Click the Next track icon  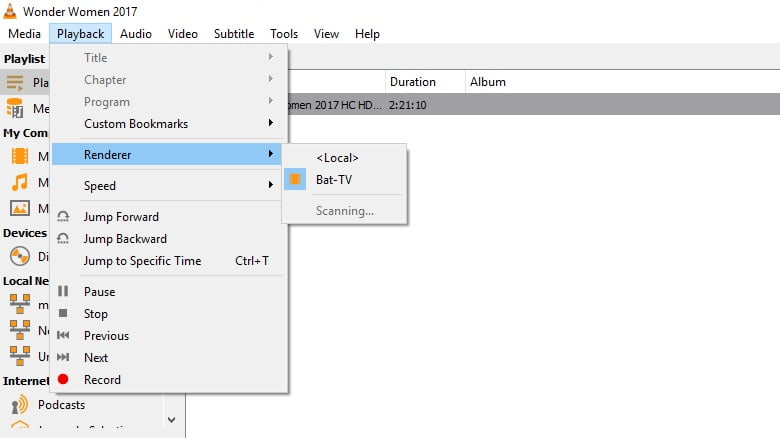(x=63, y=357)
